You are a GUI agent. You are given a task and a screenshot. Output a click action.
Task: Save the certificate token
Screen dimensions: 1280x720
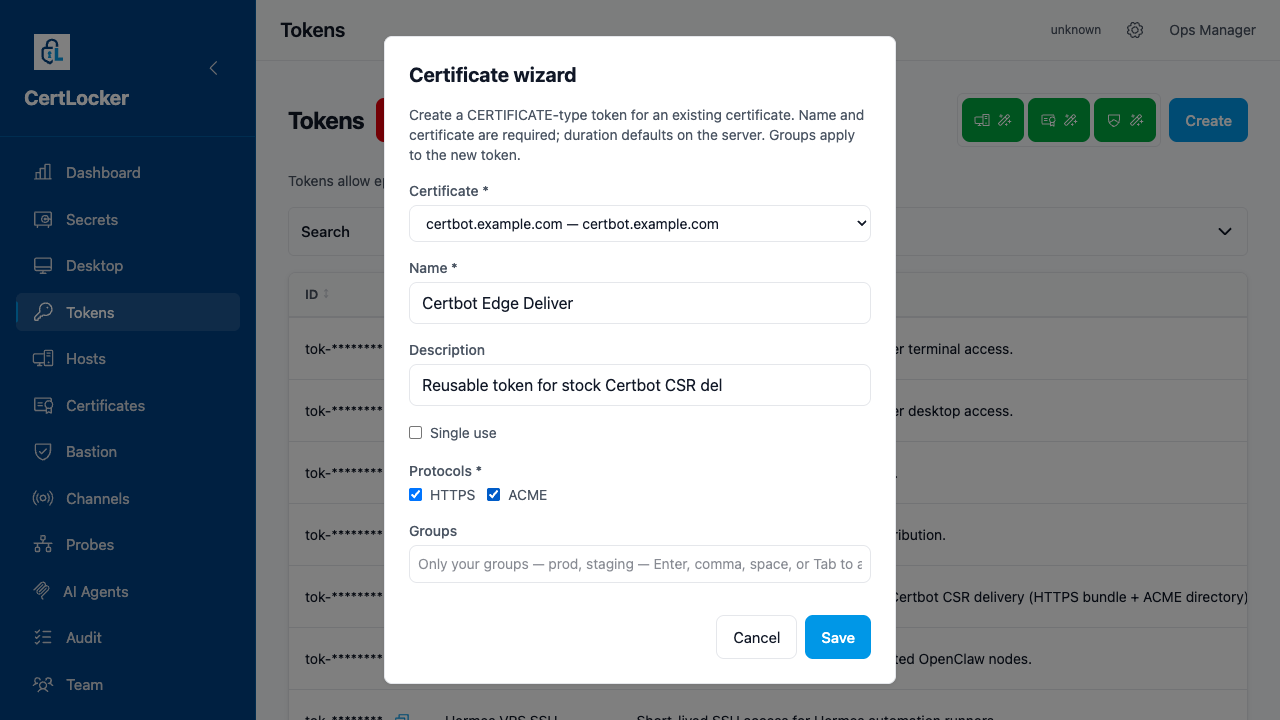pyautogui.click(x=838, y=637)
